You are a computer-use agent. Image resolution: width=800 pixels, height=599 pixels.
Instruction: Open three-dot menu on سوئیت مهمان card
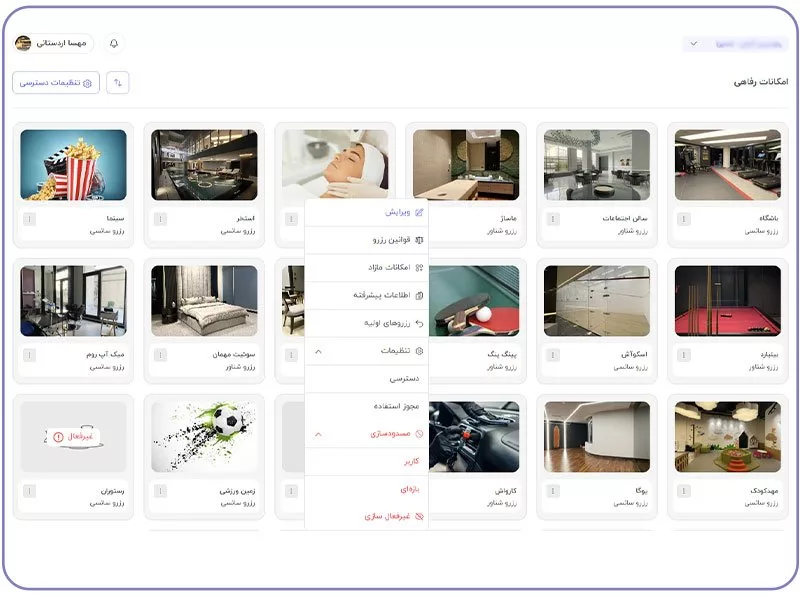160,355
